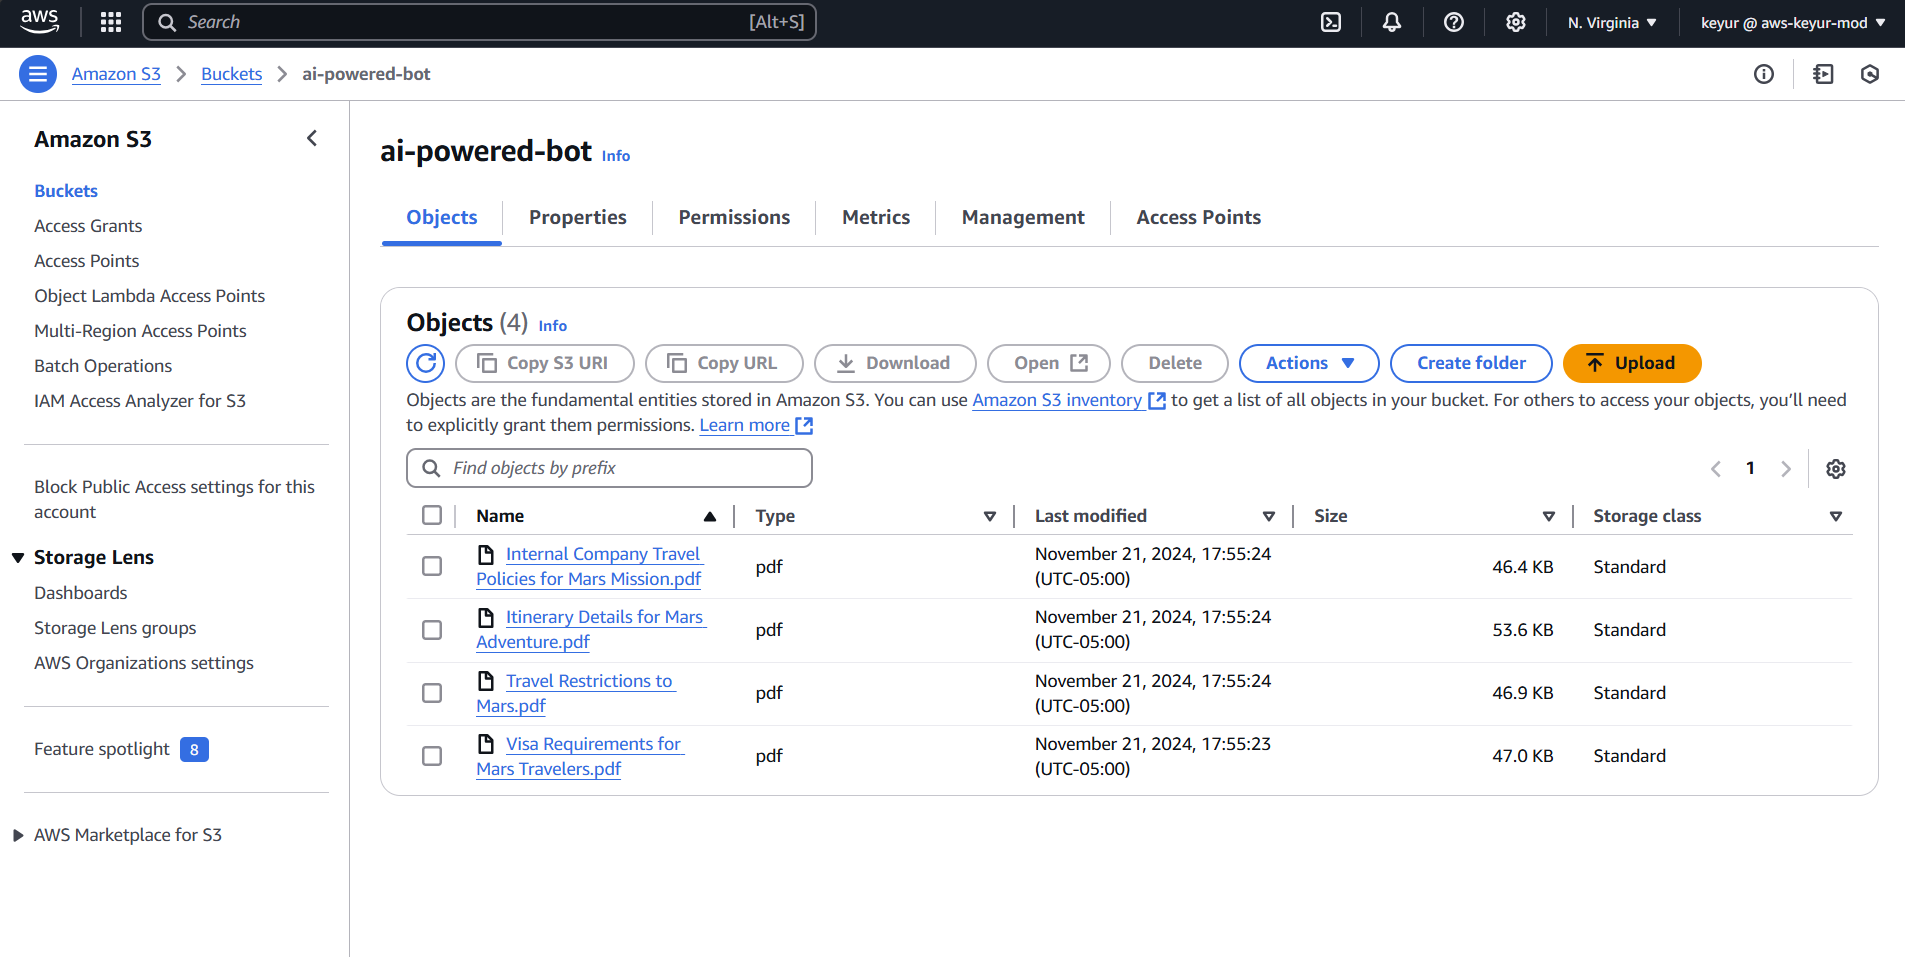Open Amazon S3 inventory link
Screen dimensions: 1905x957
coord(1068,400)
